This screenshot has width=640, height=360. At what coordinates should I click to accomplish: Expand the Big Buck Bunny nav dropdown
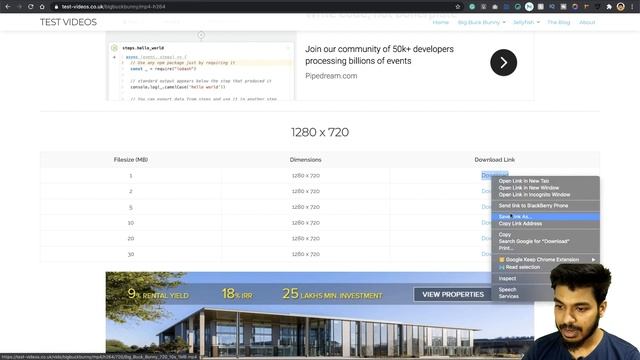[x=482, y=22]
